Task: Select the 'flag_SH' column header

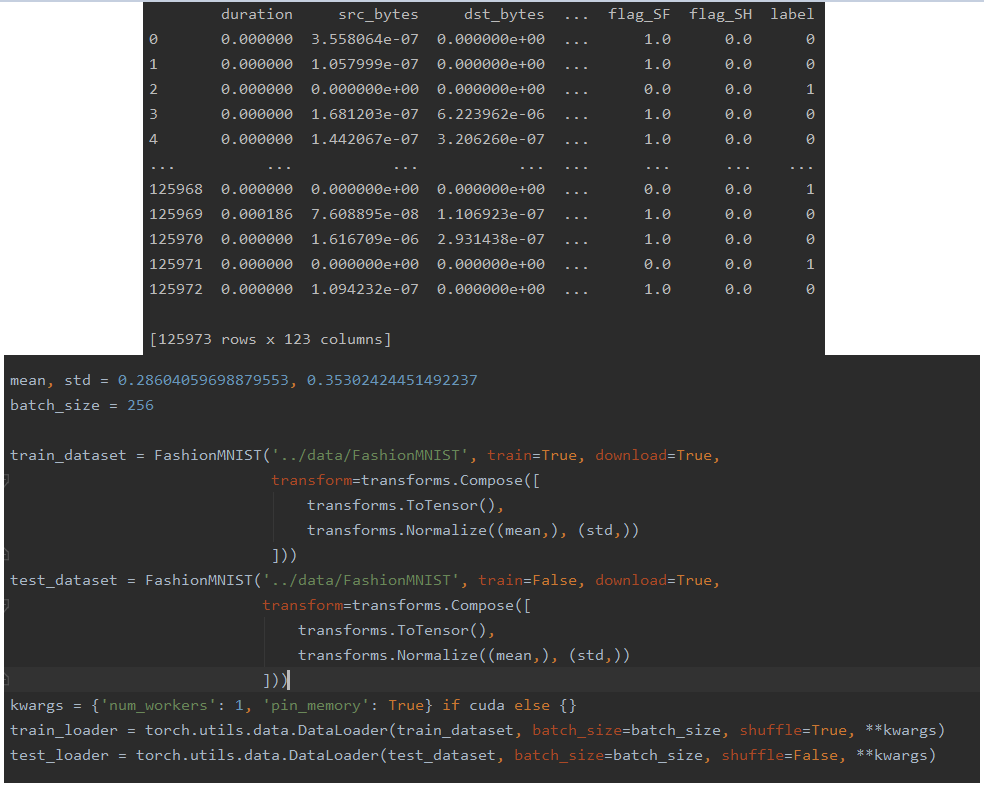Action: click(x=720, y=14)
